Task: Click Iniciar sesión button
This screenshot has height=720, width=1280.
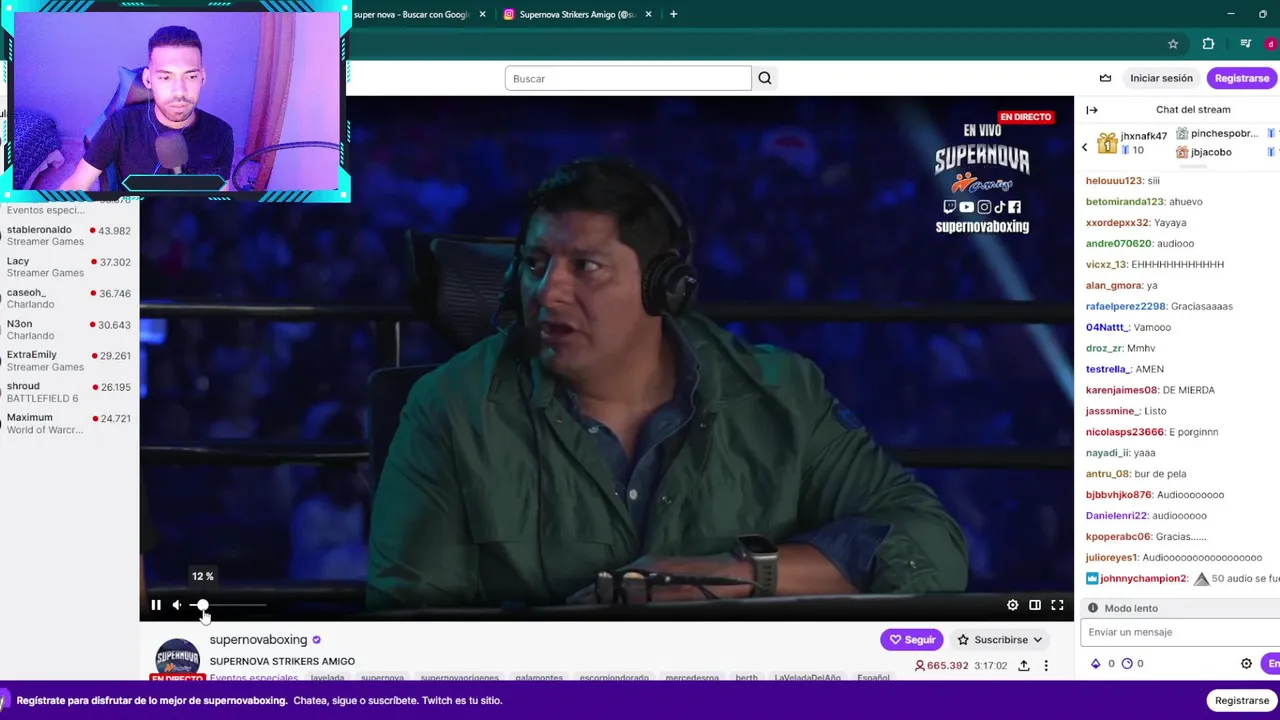Action: tap(1161, 78)
